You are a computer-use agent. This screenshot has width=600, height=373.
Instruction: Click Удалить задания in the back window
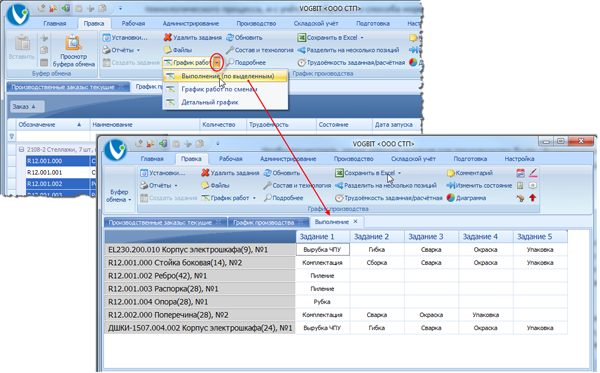point(192,37)
